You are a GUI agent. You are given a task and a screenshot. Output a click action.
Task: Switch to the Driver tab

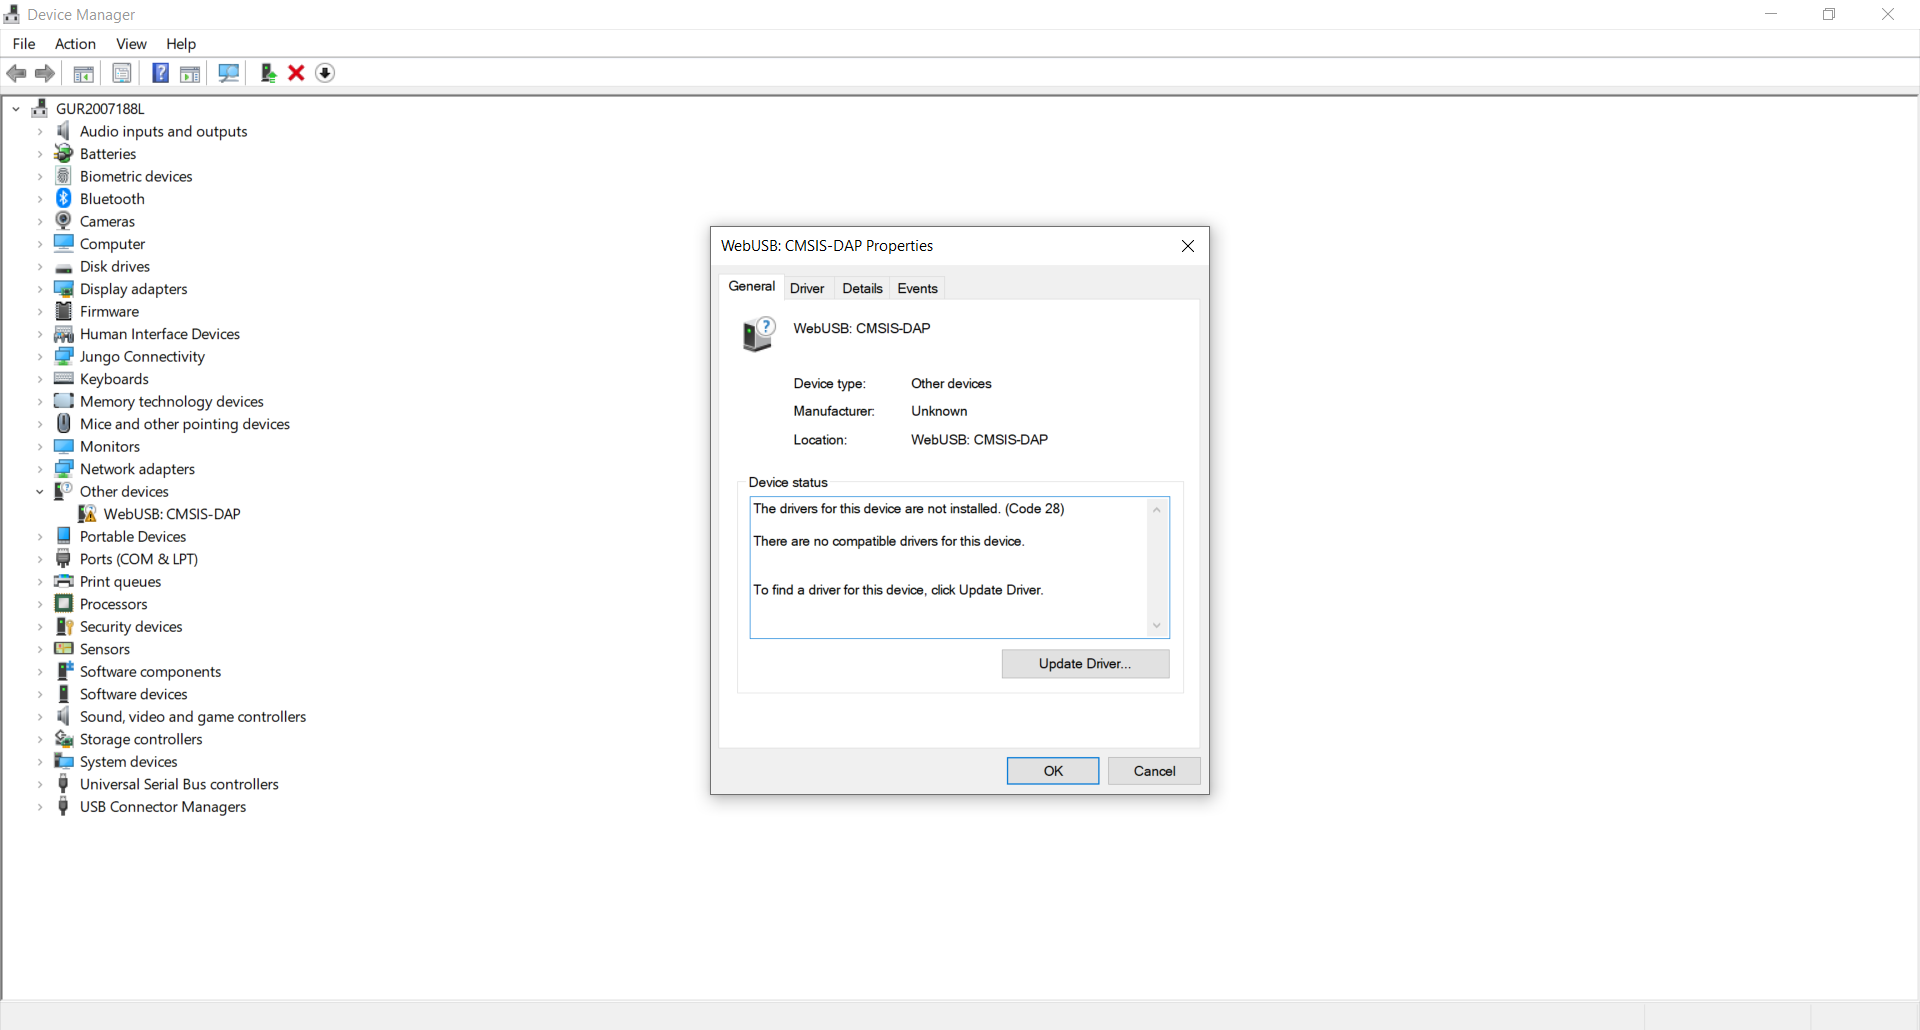click(807, 288)
